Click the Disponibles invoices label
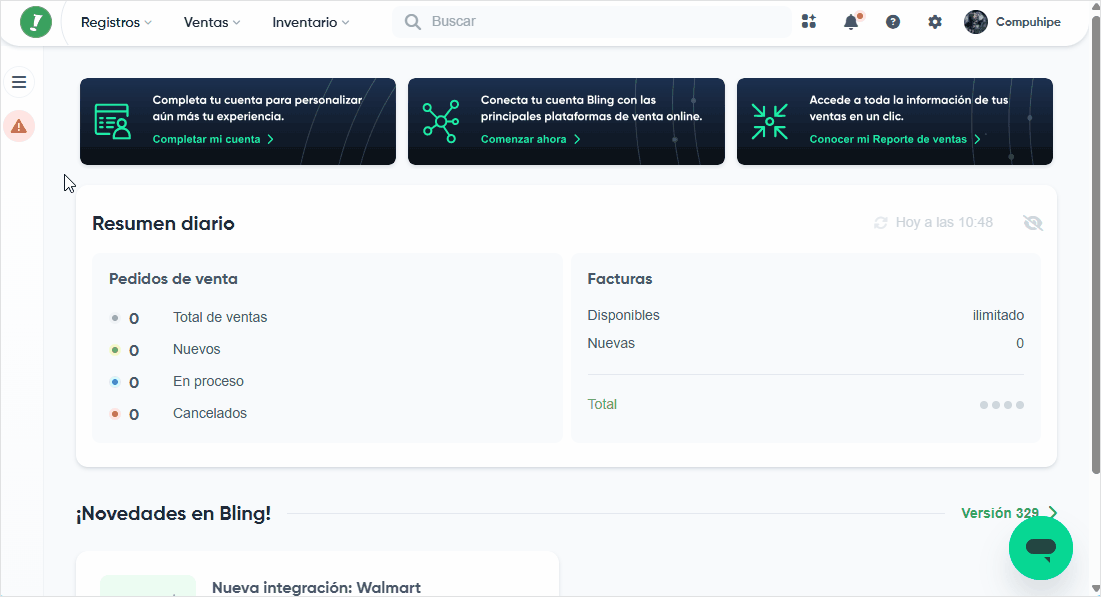Viewport: 1101px width, 597px height. (624, 315)
